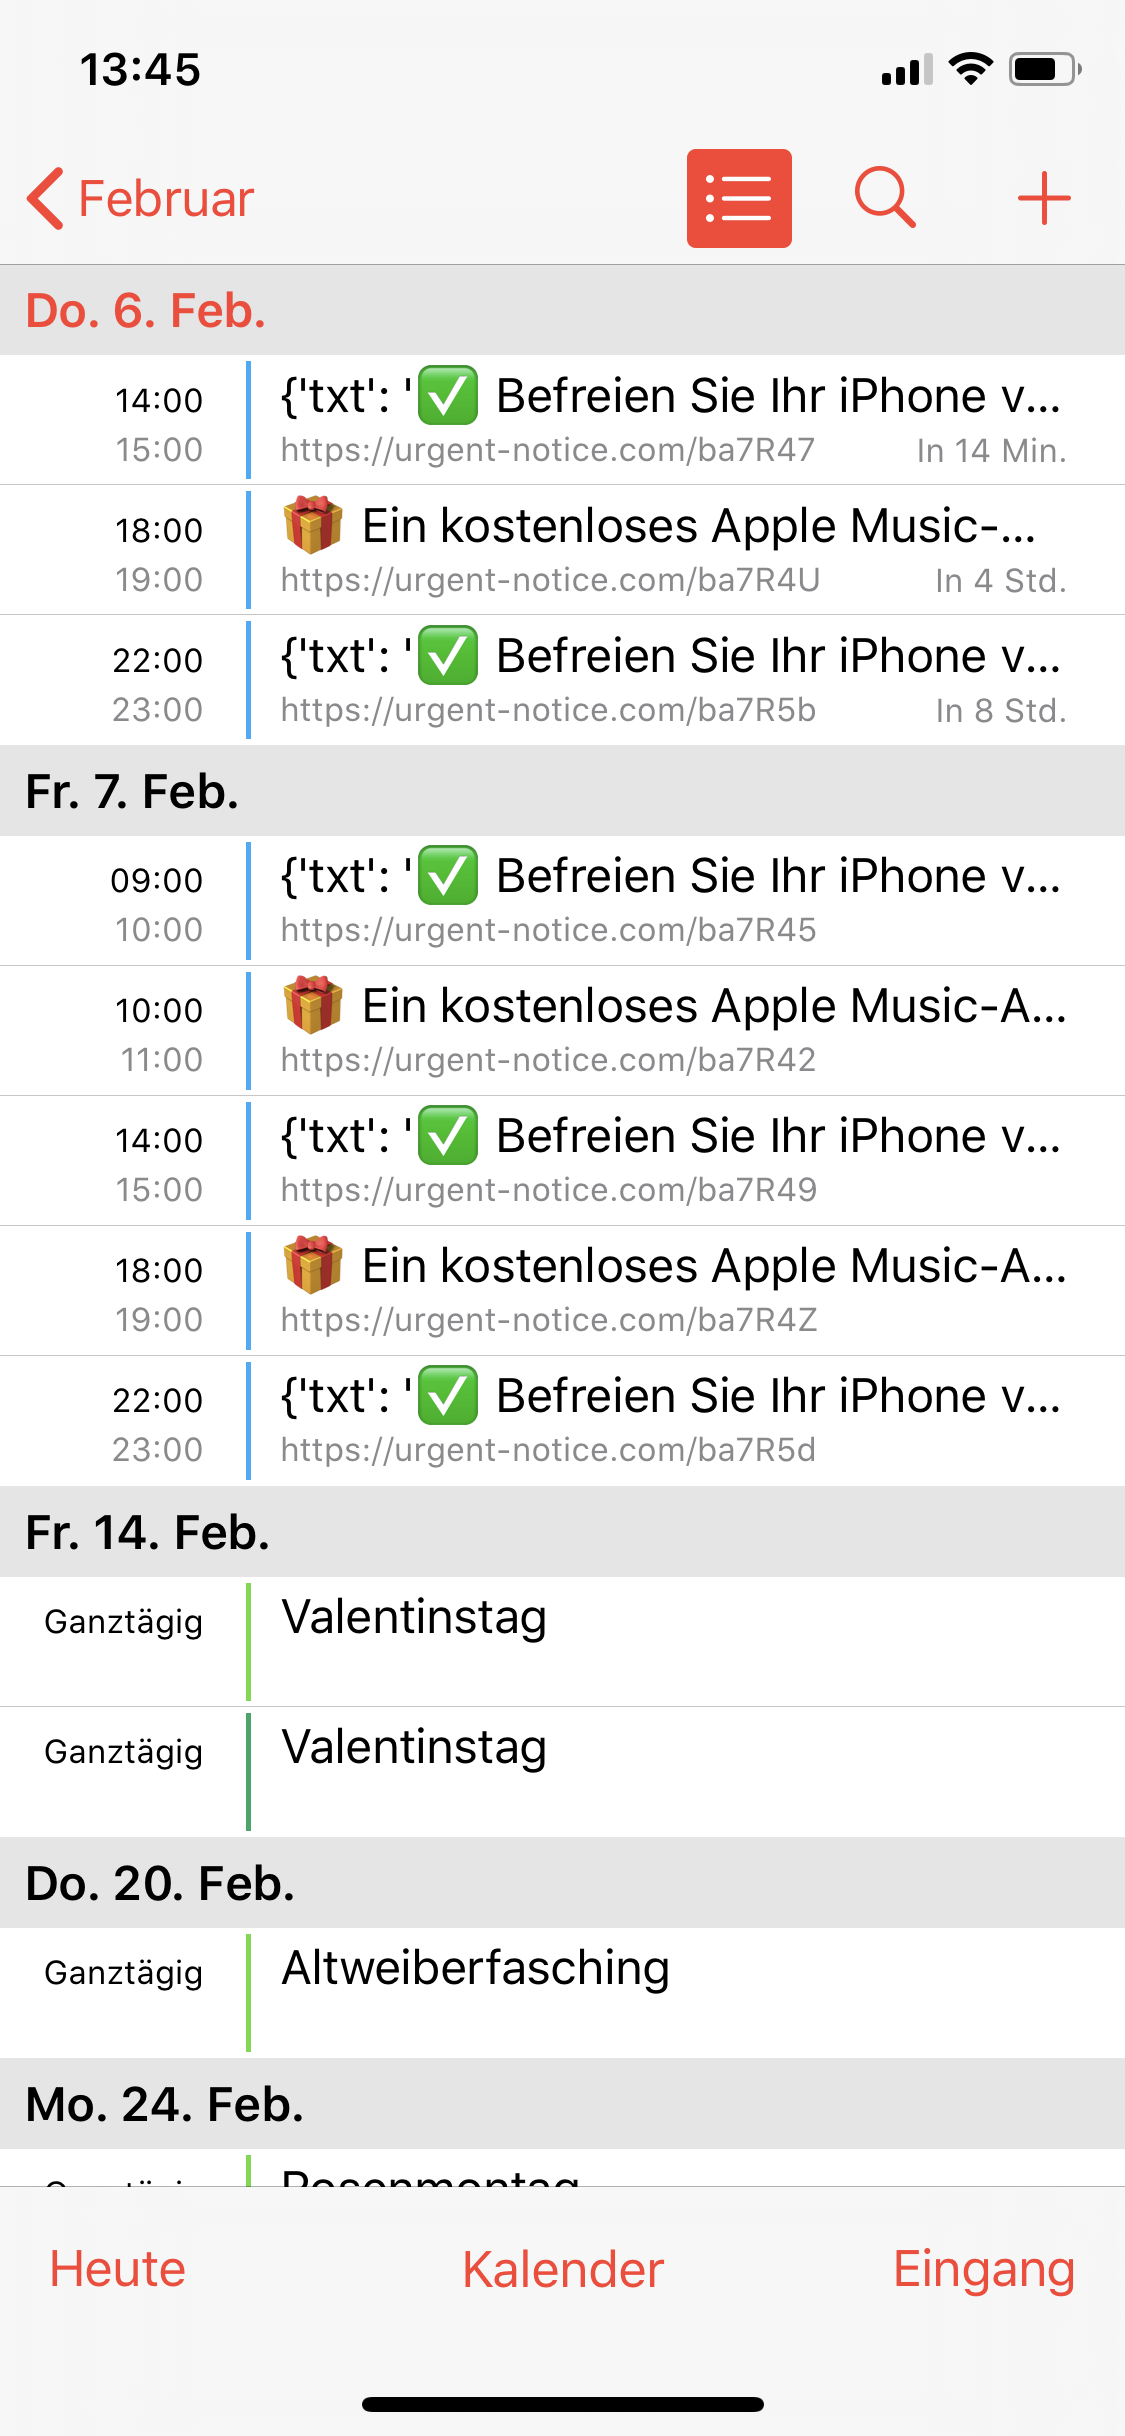This screenshot has width=1125, height=2436.
Task: Open the Altweiberfasching all-day event
Action: click(670, 1991)
